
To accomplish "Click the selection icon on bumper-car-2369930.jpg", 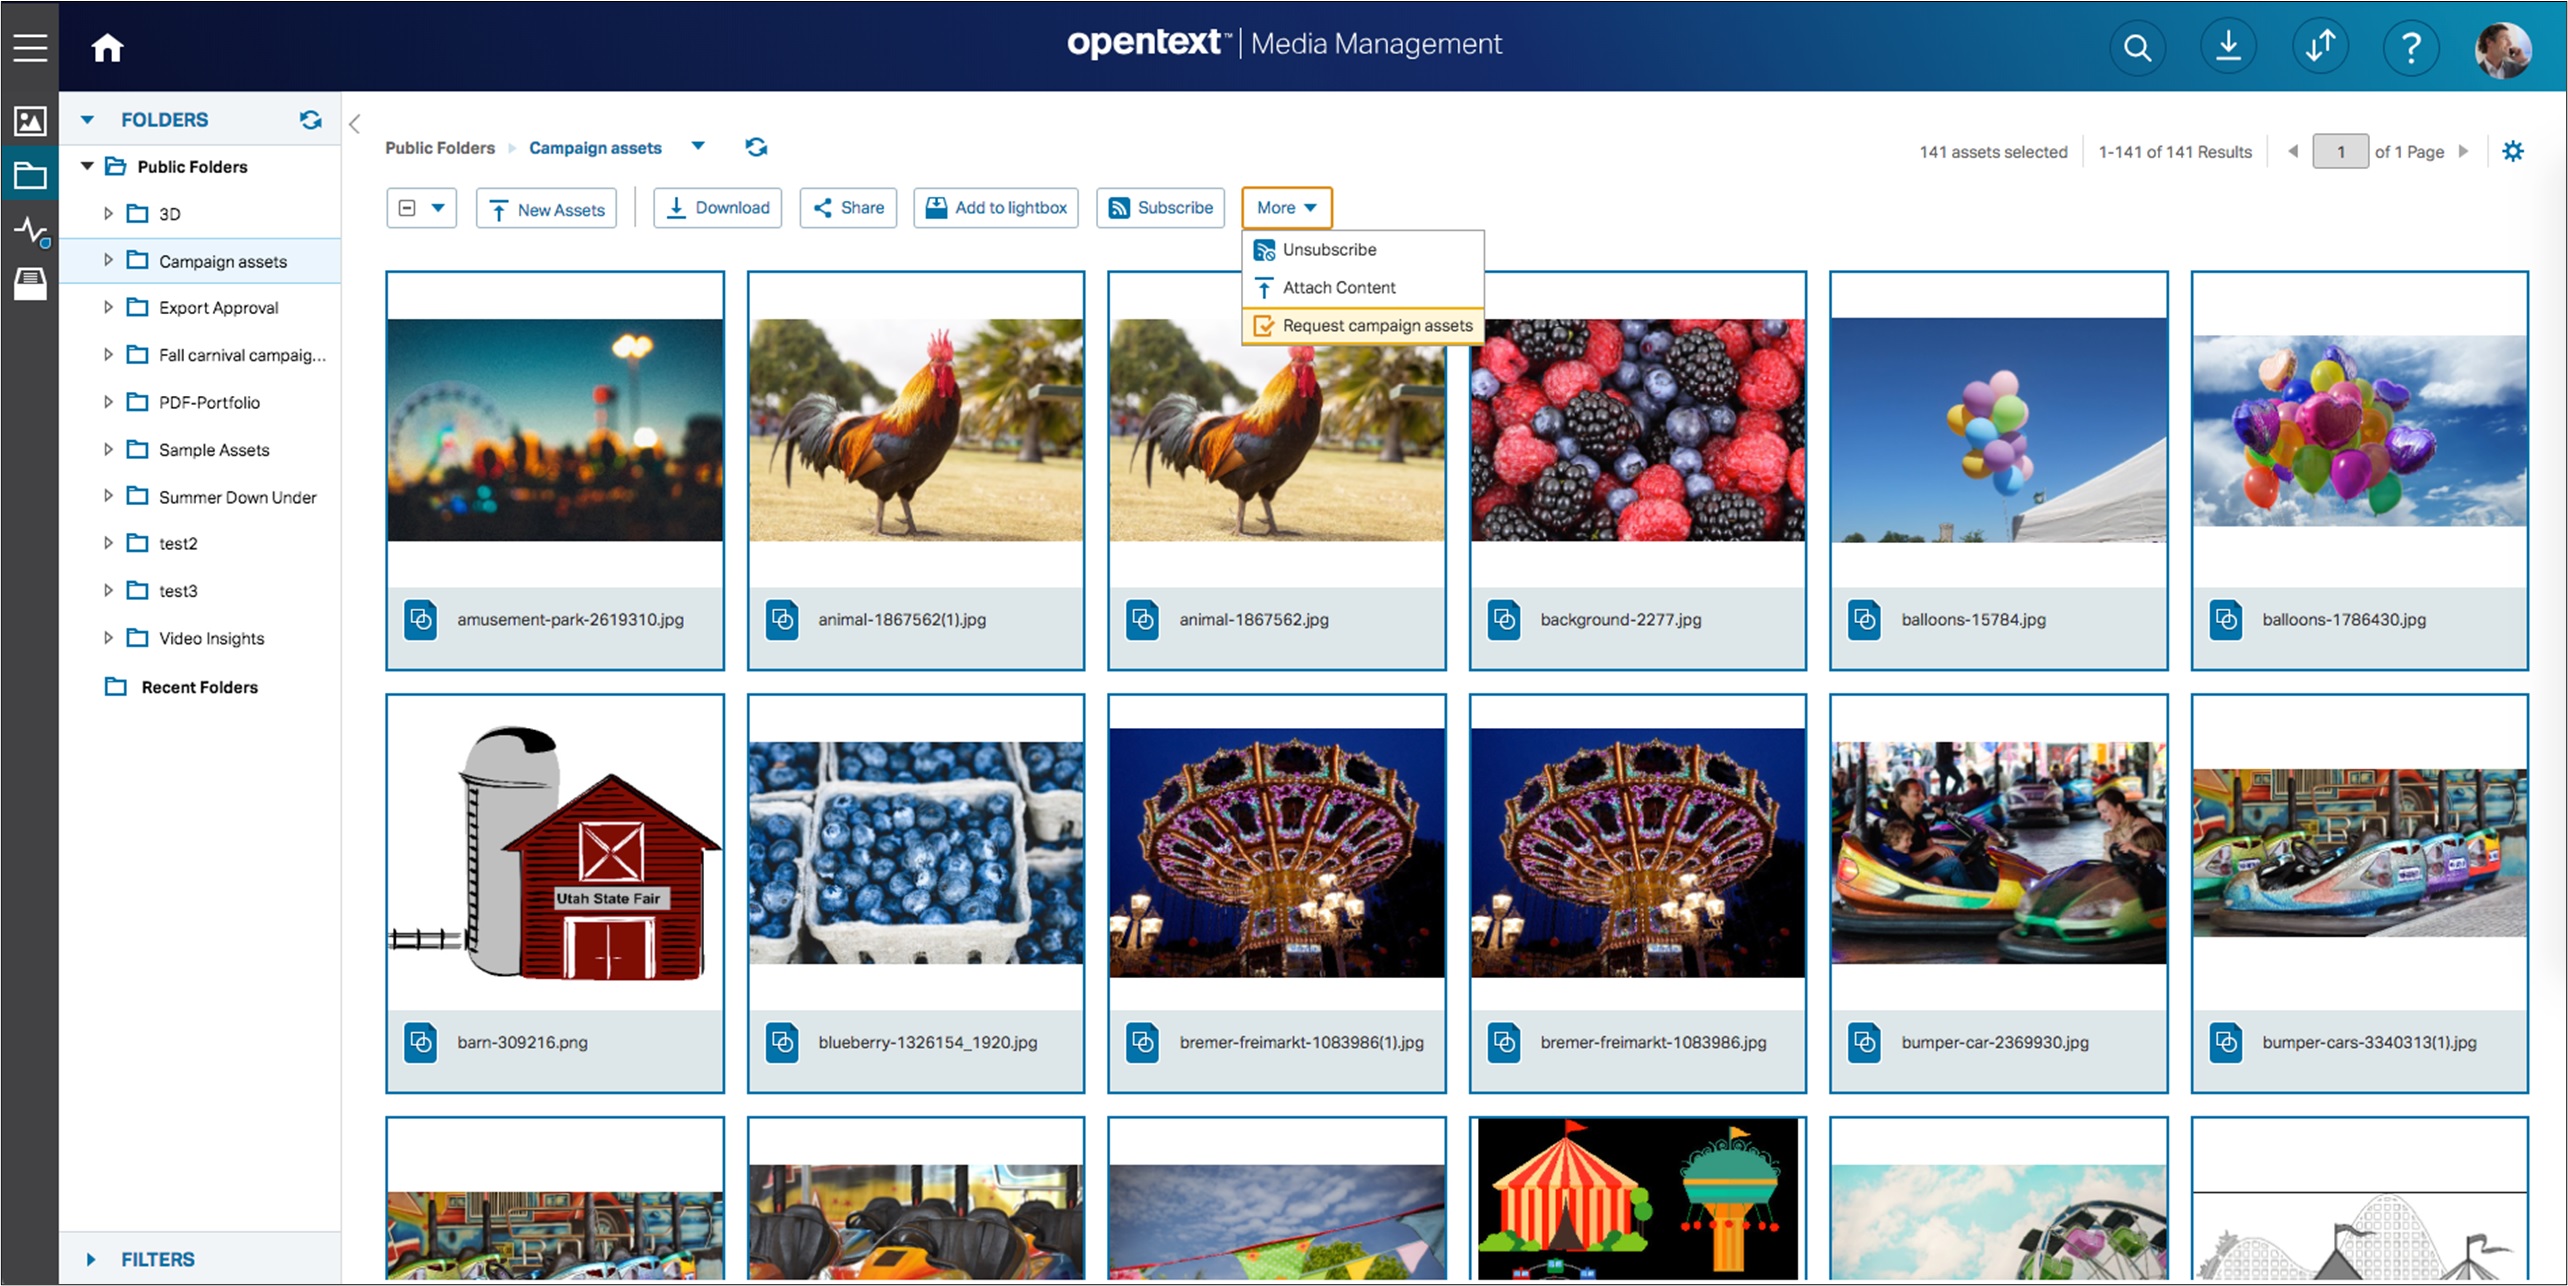I will click(x=1865, y=1043).
